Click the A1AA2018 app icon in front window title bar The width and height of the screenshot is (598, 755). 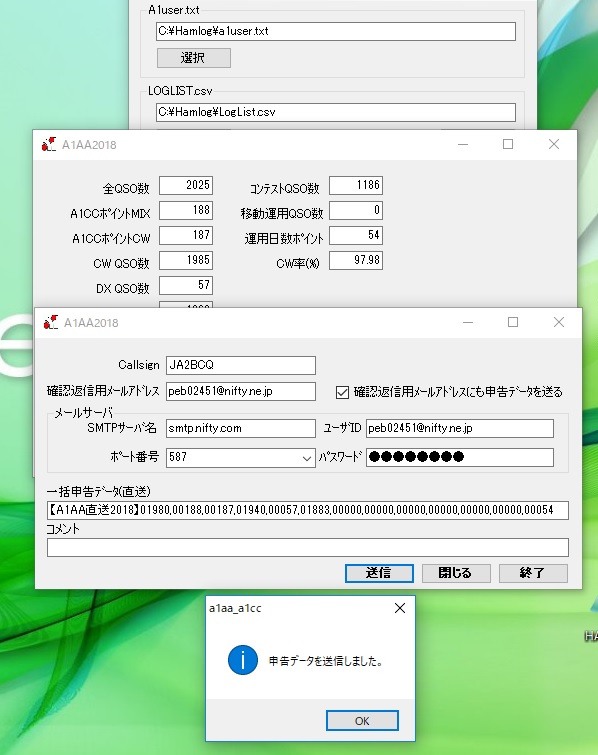pos(51,322)
